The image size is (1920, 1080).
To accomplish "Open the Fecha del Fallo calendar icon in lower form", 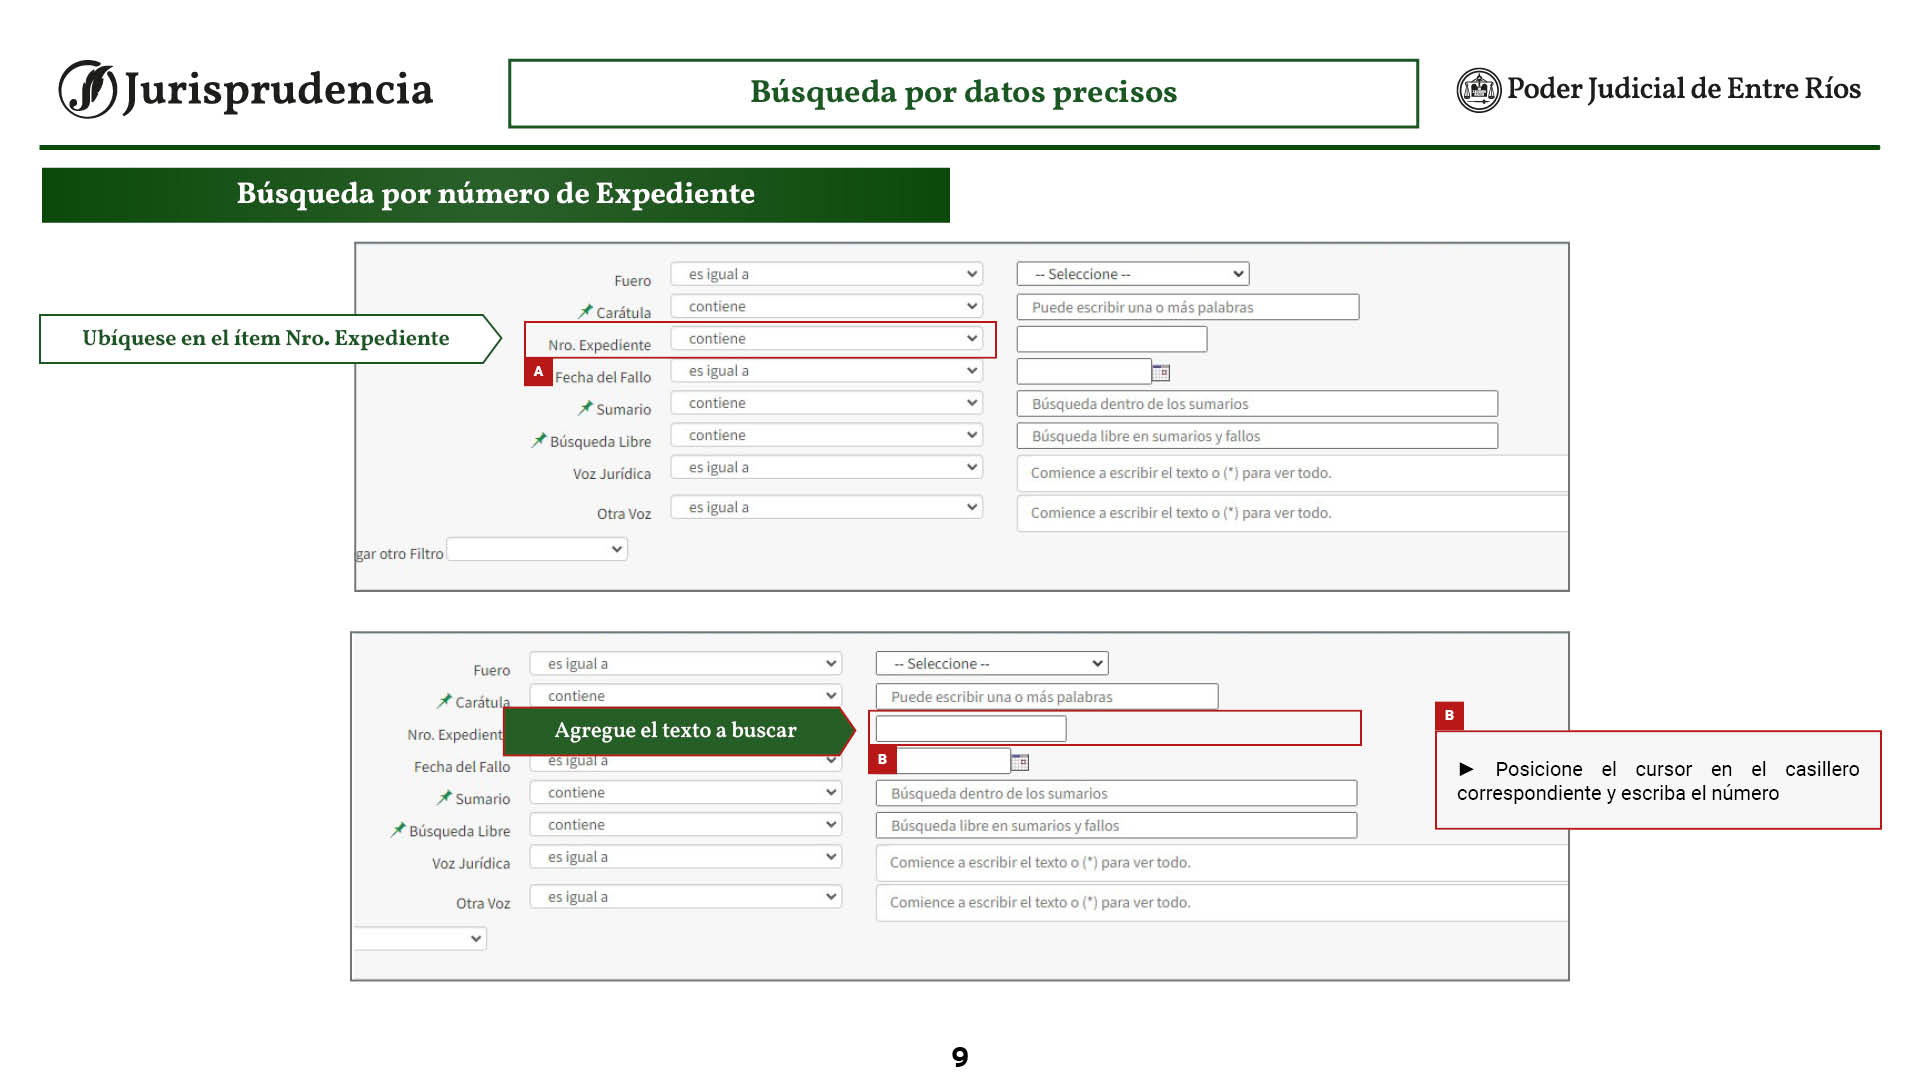I will tap(1020, 762).
